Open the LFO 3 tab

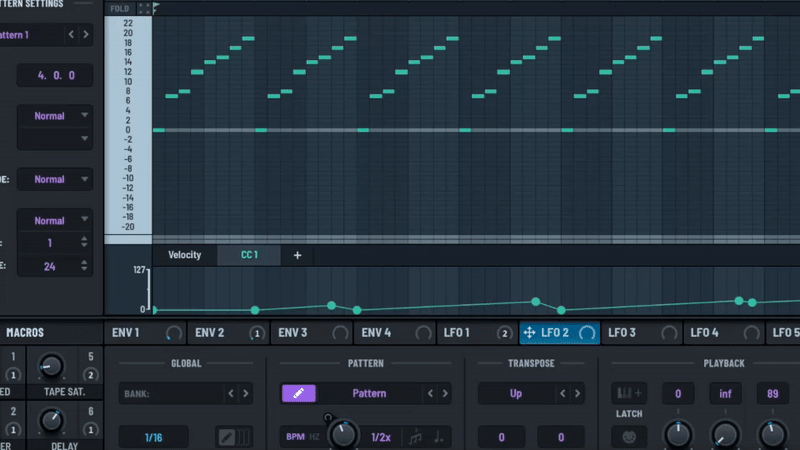click(622, 333)
